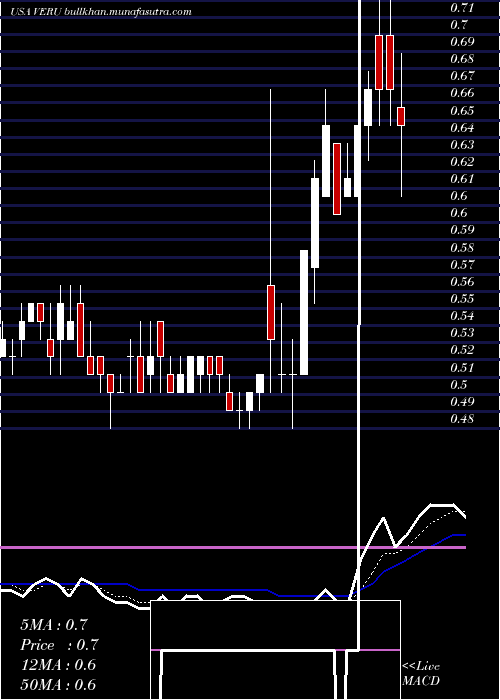Click the 0.49 price axis label

click(462, 402)
